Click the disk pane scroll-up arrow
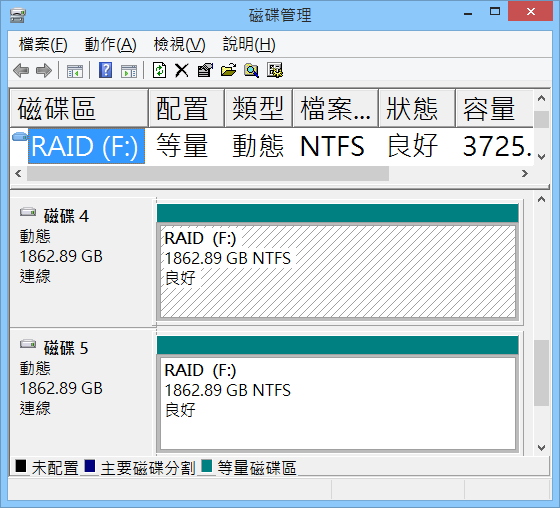Screen dimensions: 560x508 (541, 199)
